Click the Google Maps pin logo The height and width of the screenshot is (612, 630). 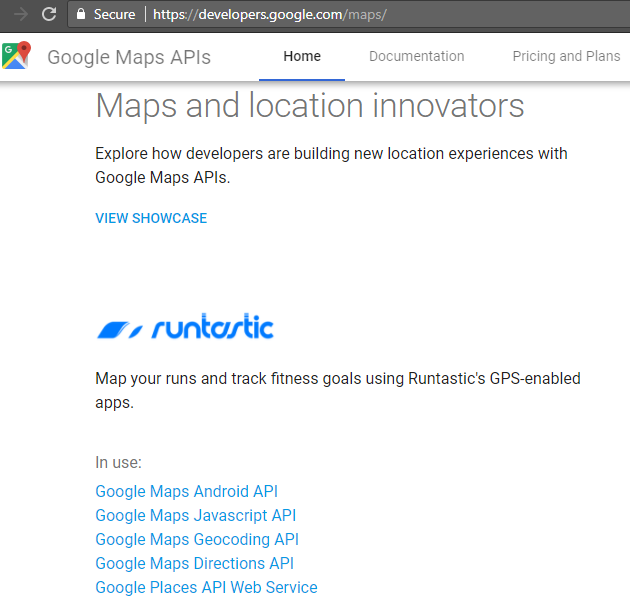[x=16, y=55]
